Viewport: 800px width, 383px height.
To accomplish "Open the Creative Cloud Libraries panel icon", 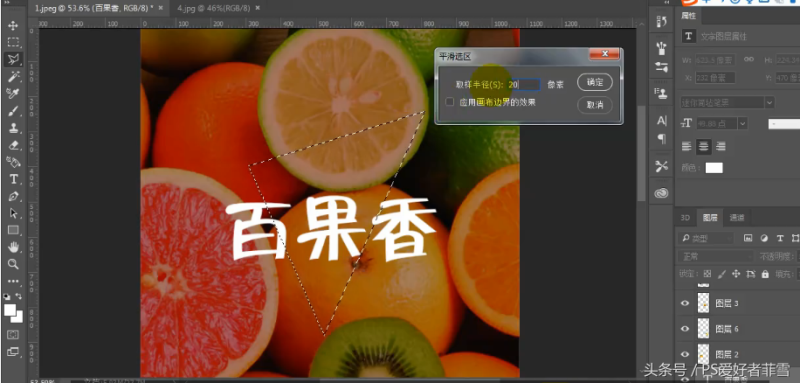I will [662, 193].
